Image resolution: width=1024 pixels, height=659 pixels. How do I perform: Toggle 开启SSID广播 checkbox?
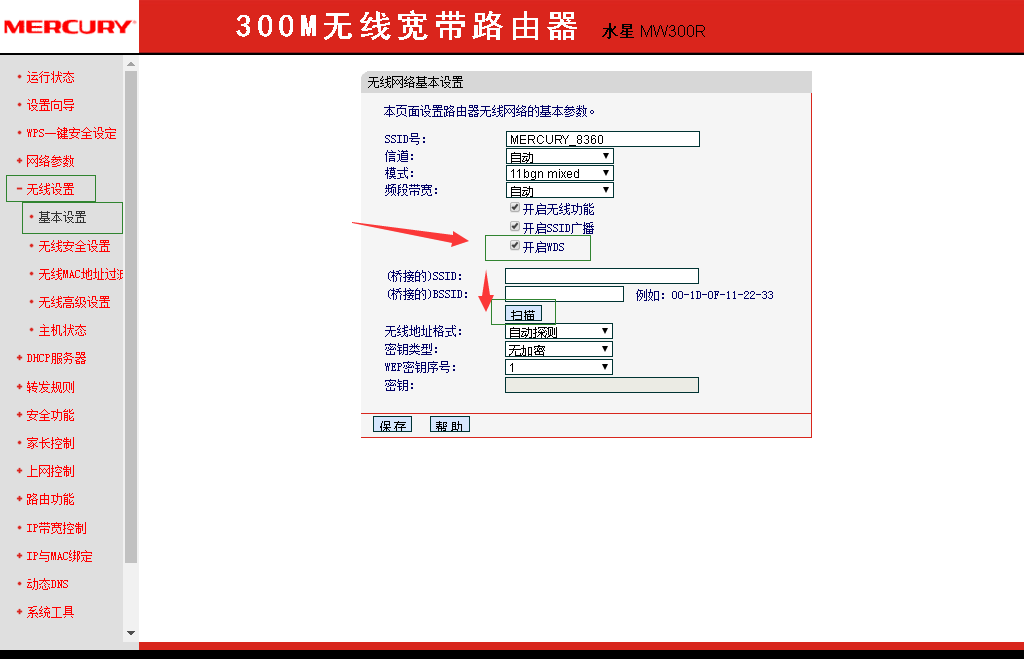pyautogui.click(x=515, y=227)
